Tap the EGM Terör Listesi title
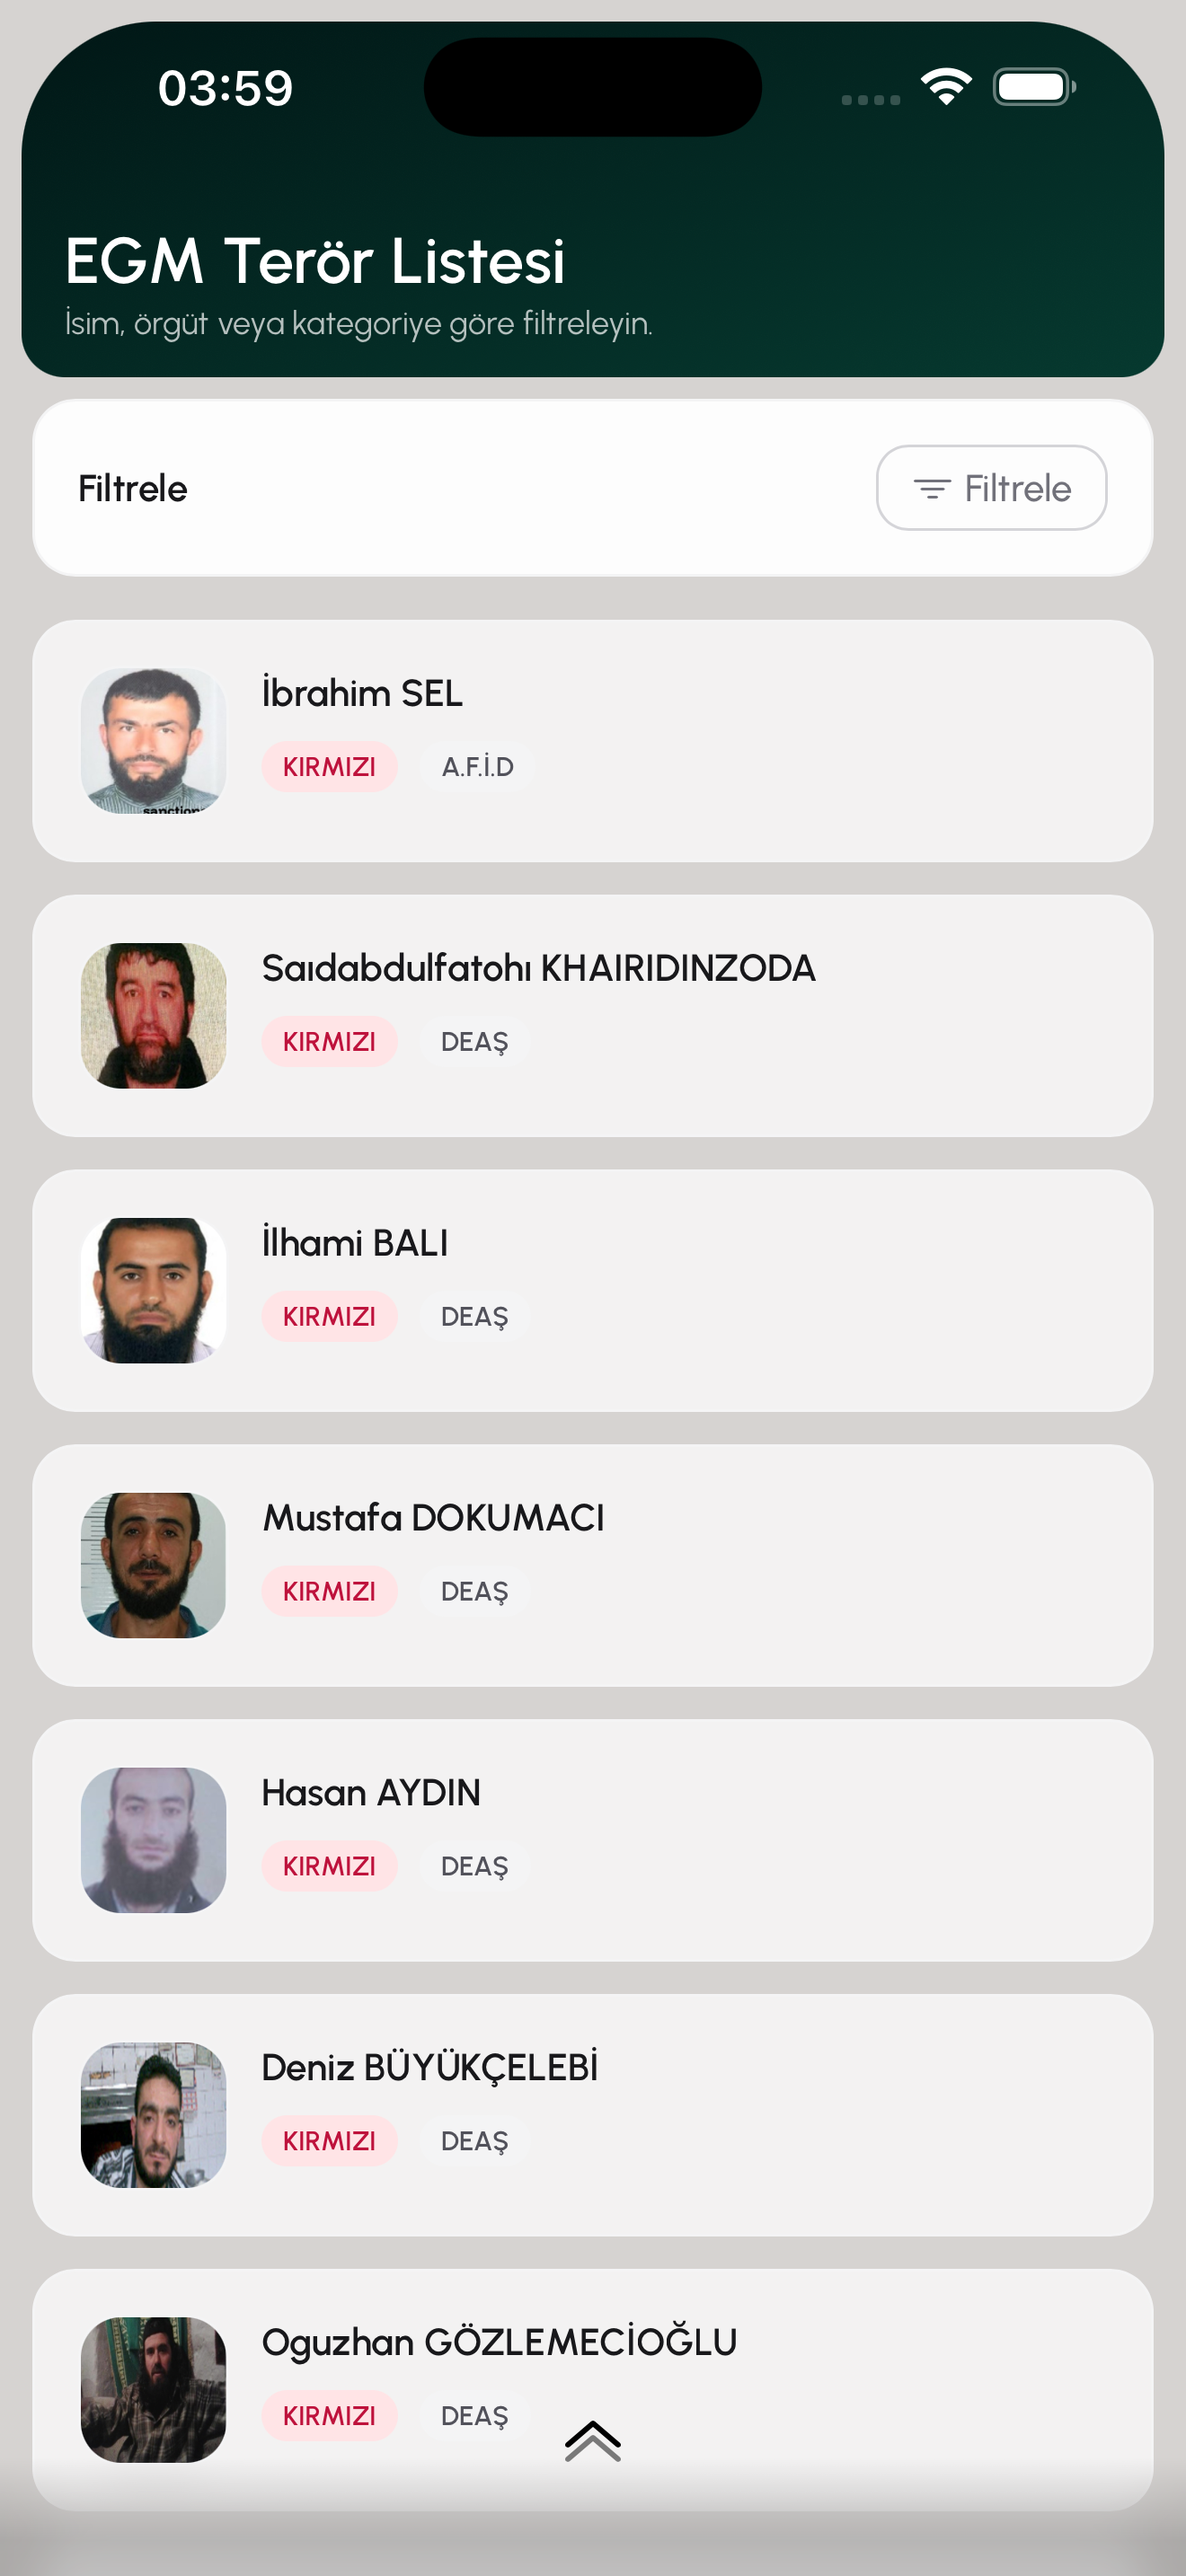 315,261
